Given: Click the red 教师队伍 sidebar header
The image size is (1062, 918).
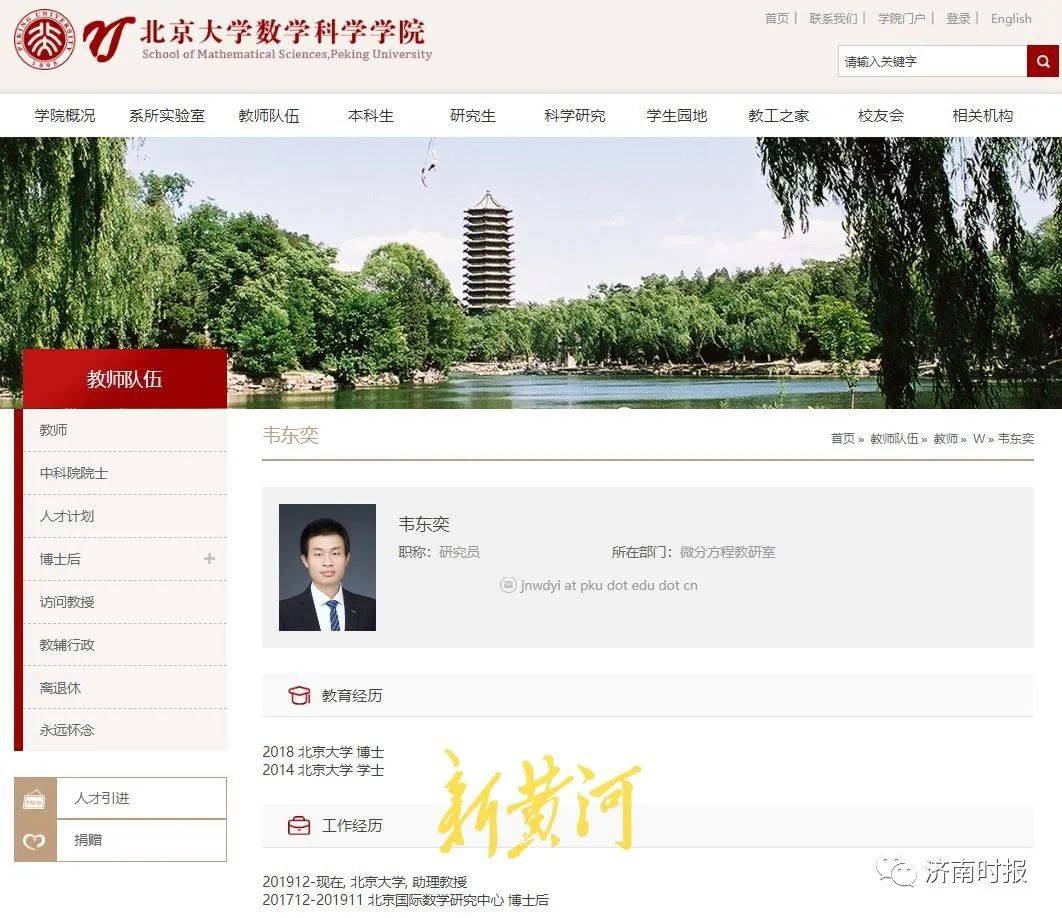Looking at the screenshot, I should coord(125,379).
